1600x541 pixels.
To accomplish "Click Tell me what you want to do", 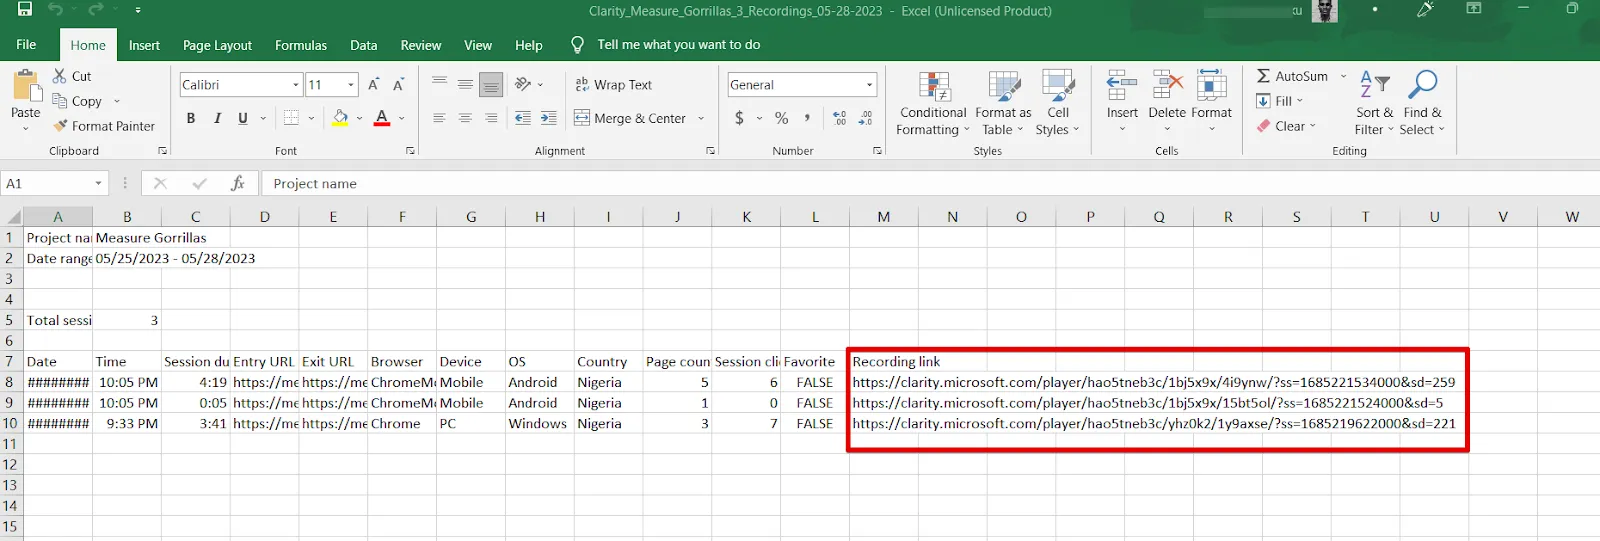I will pyautogui.click(x=678, y=44).
